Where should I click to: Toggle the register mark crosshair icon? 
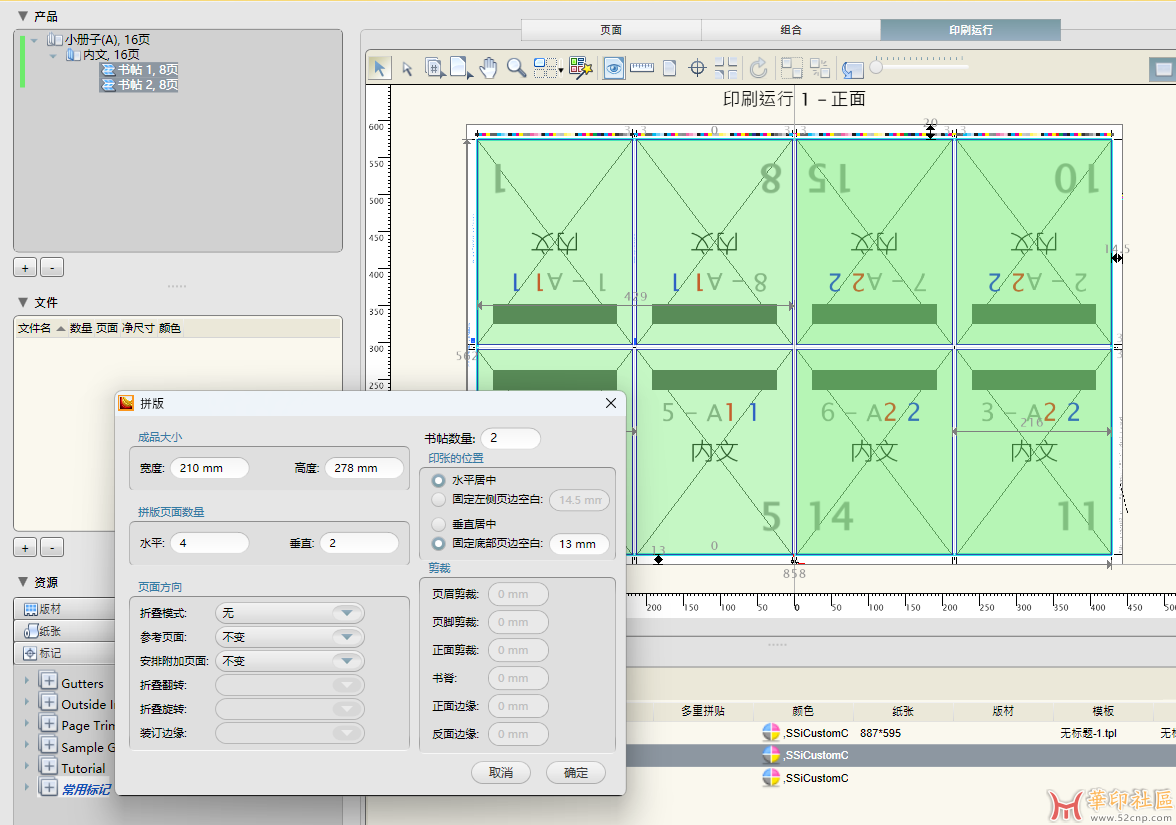pos(698,68)
